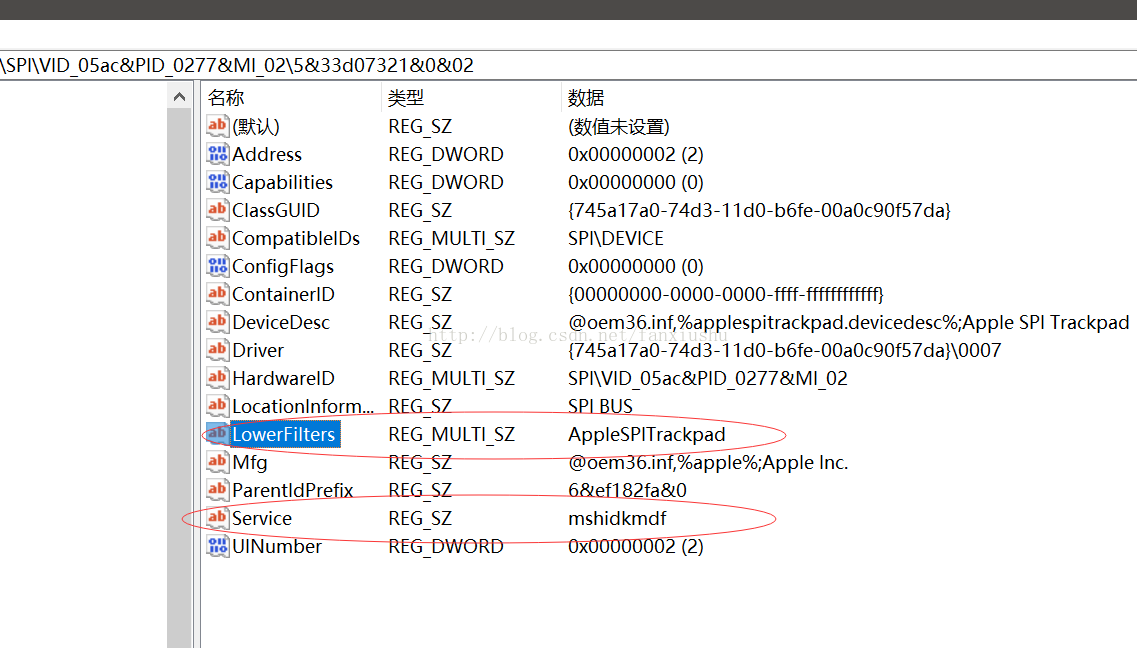
Task: Click the string icon beside LocationInform...
Action: click(218, 406)
